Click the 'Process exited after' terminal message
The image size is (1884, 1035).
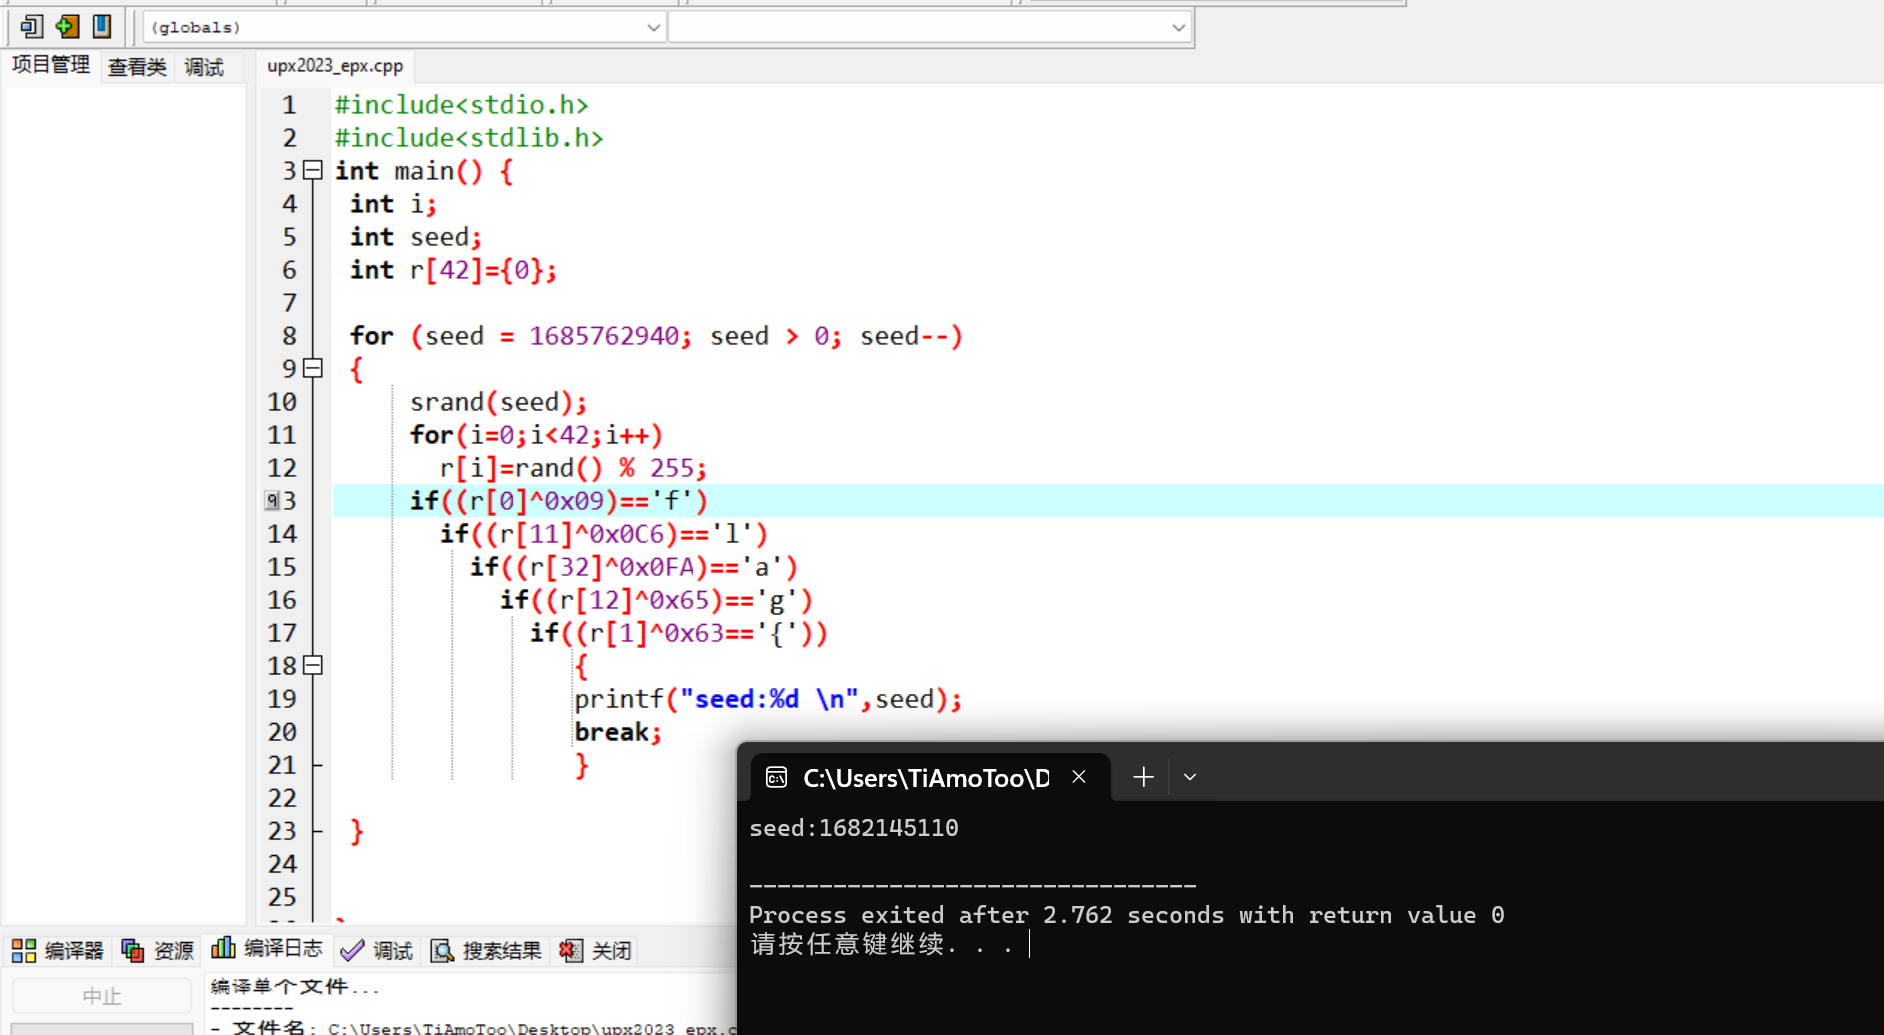coord(1126,915)
